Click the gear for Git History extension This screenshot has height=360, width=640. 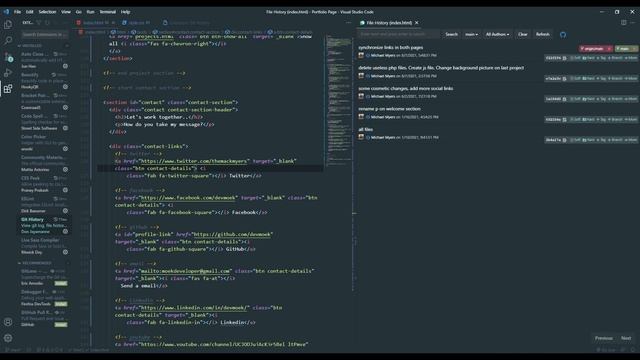coord(65,231)
